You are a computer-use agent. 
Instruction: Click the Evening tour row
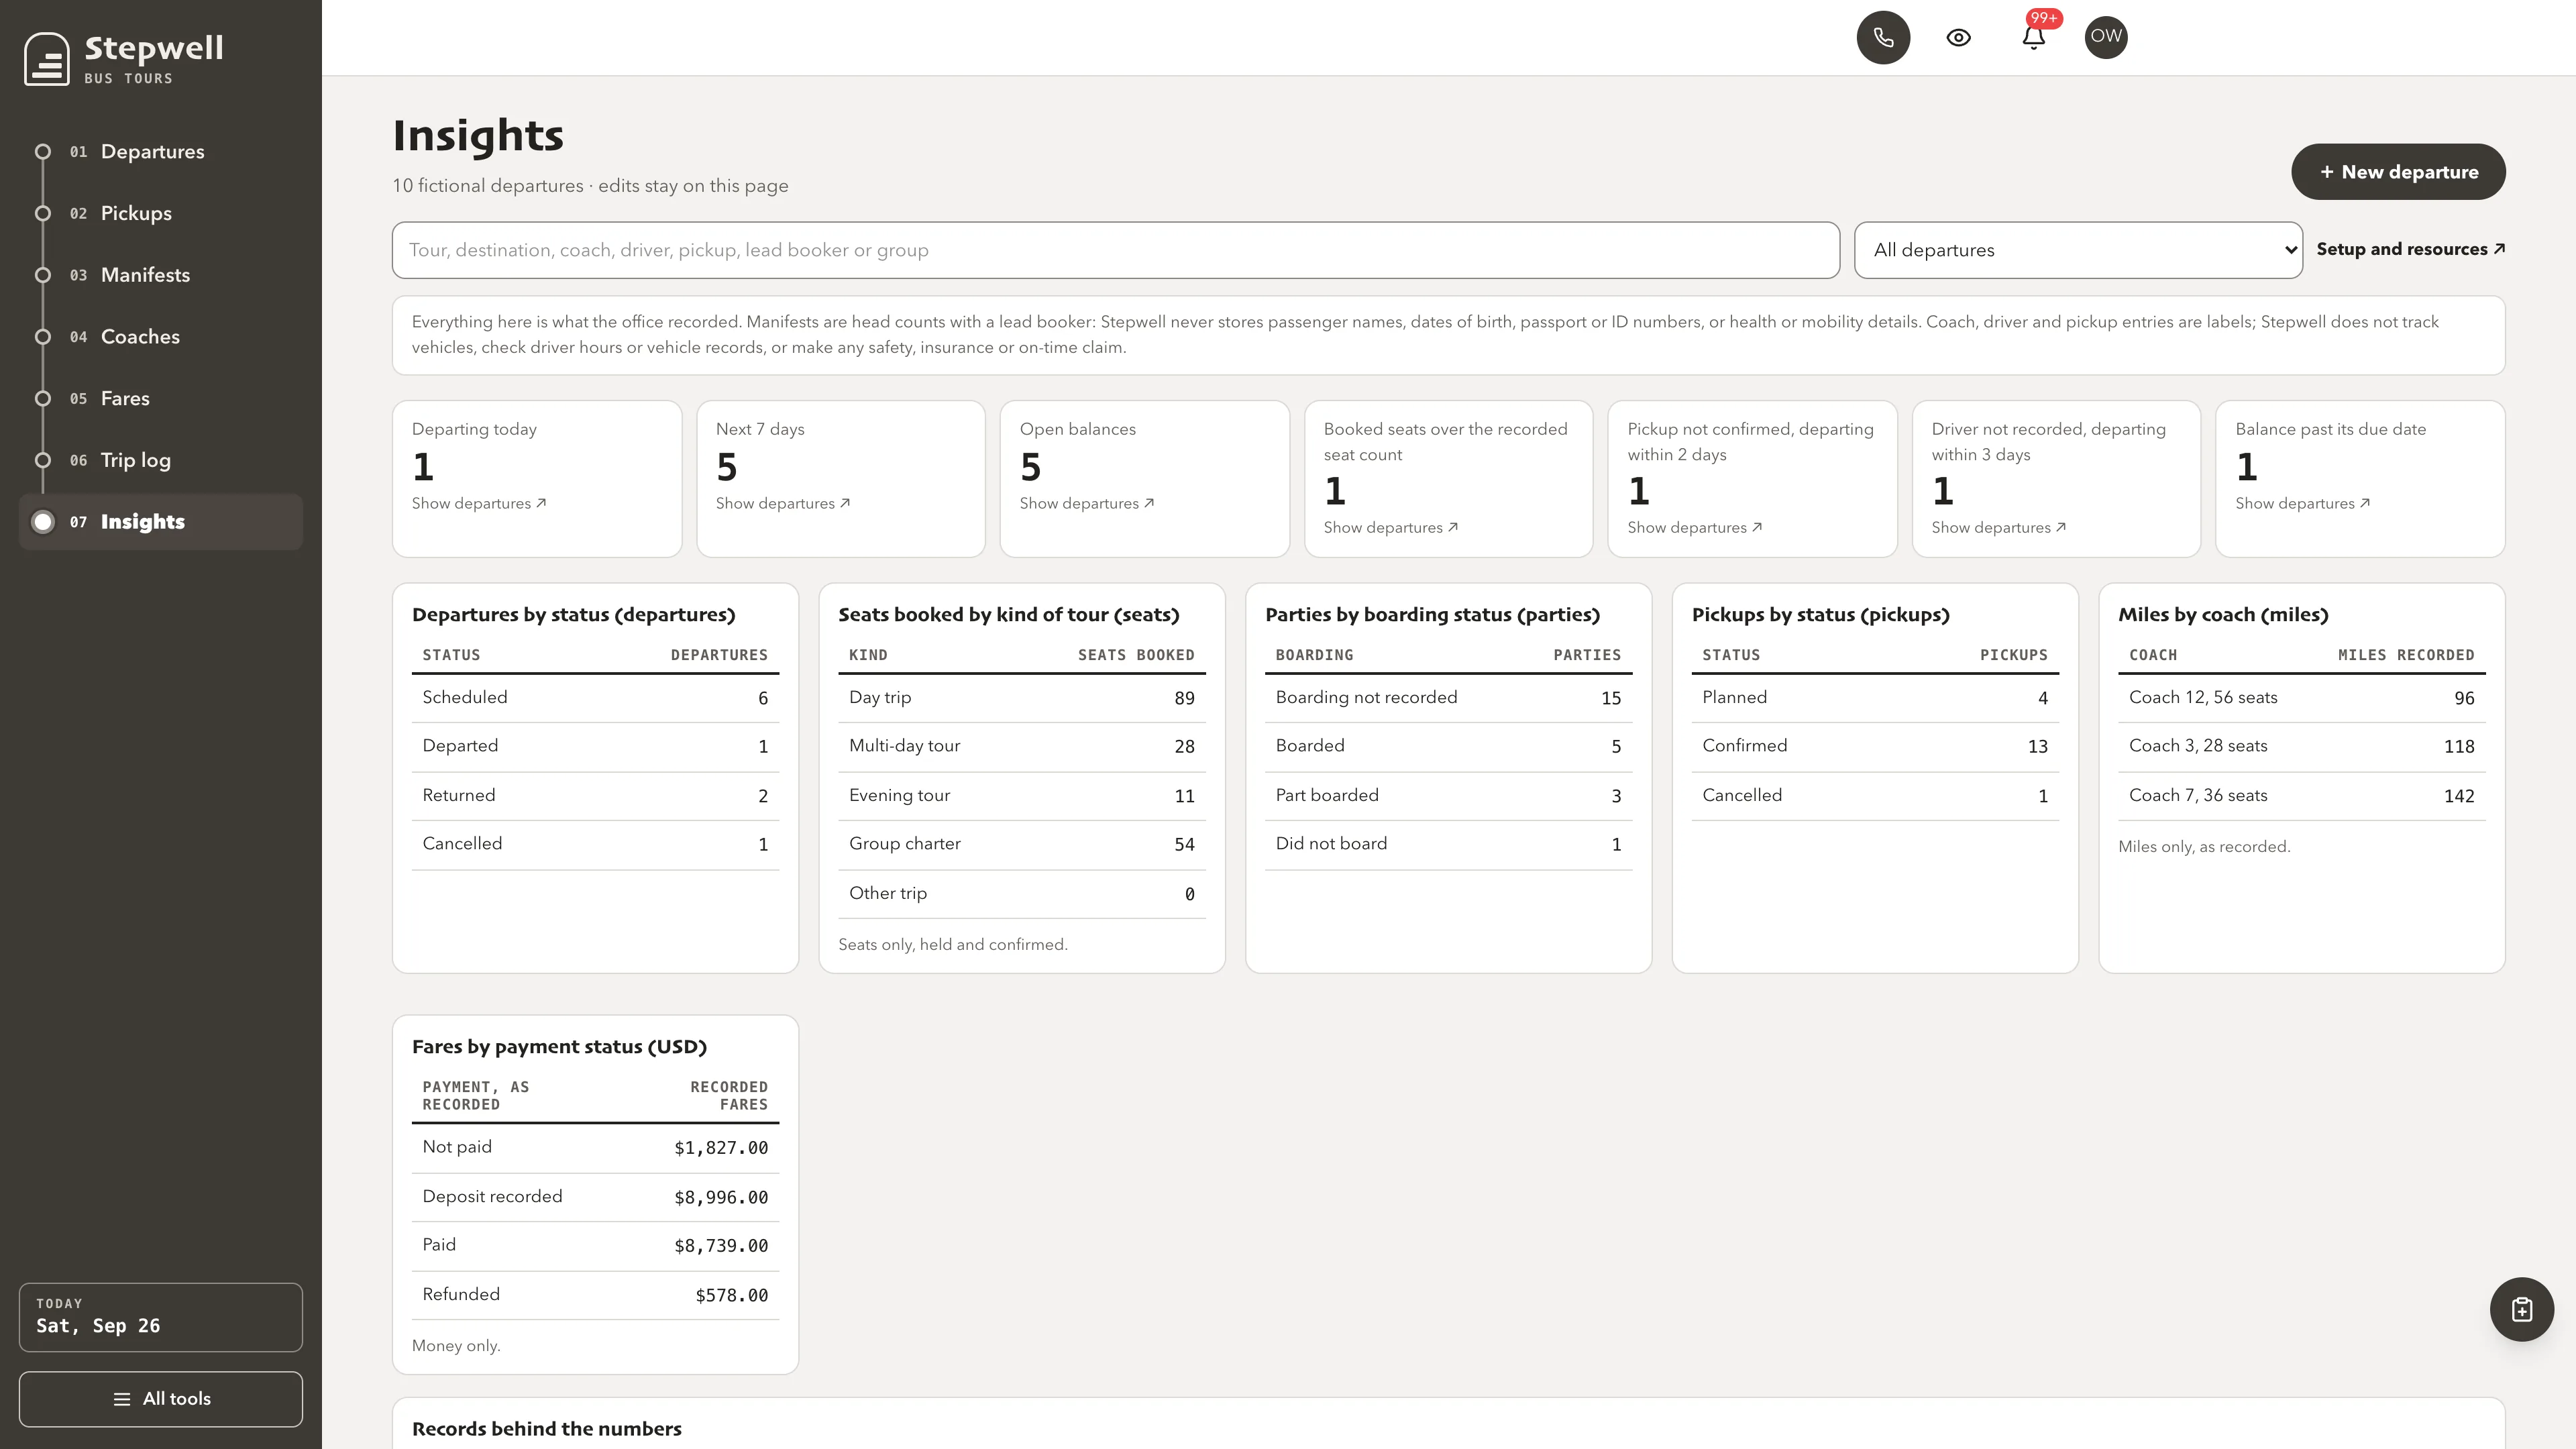tap(1022, 796)
